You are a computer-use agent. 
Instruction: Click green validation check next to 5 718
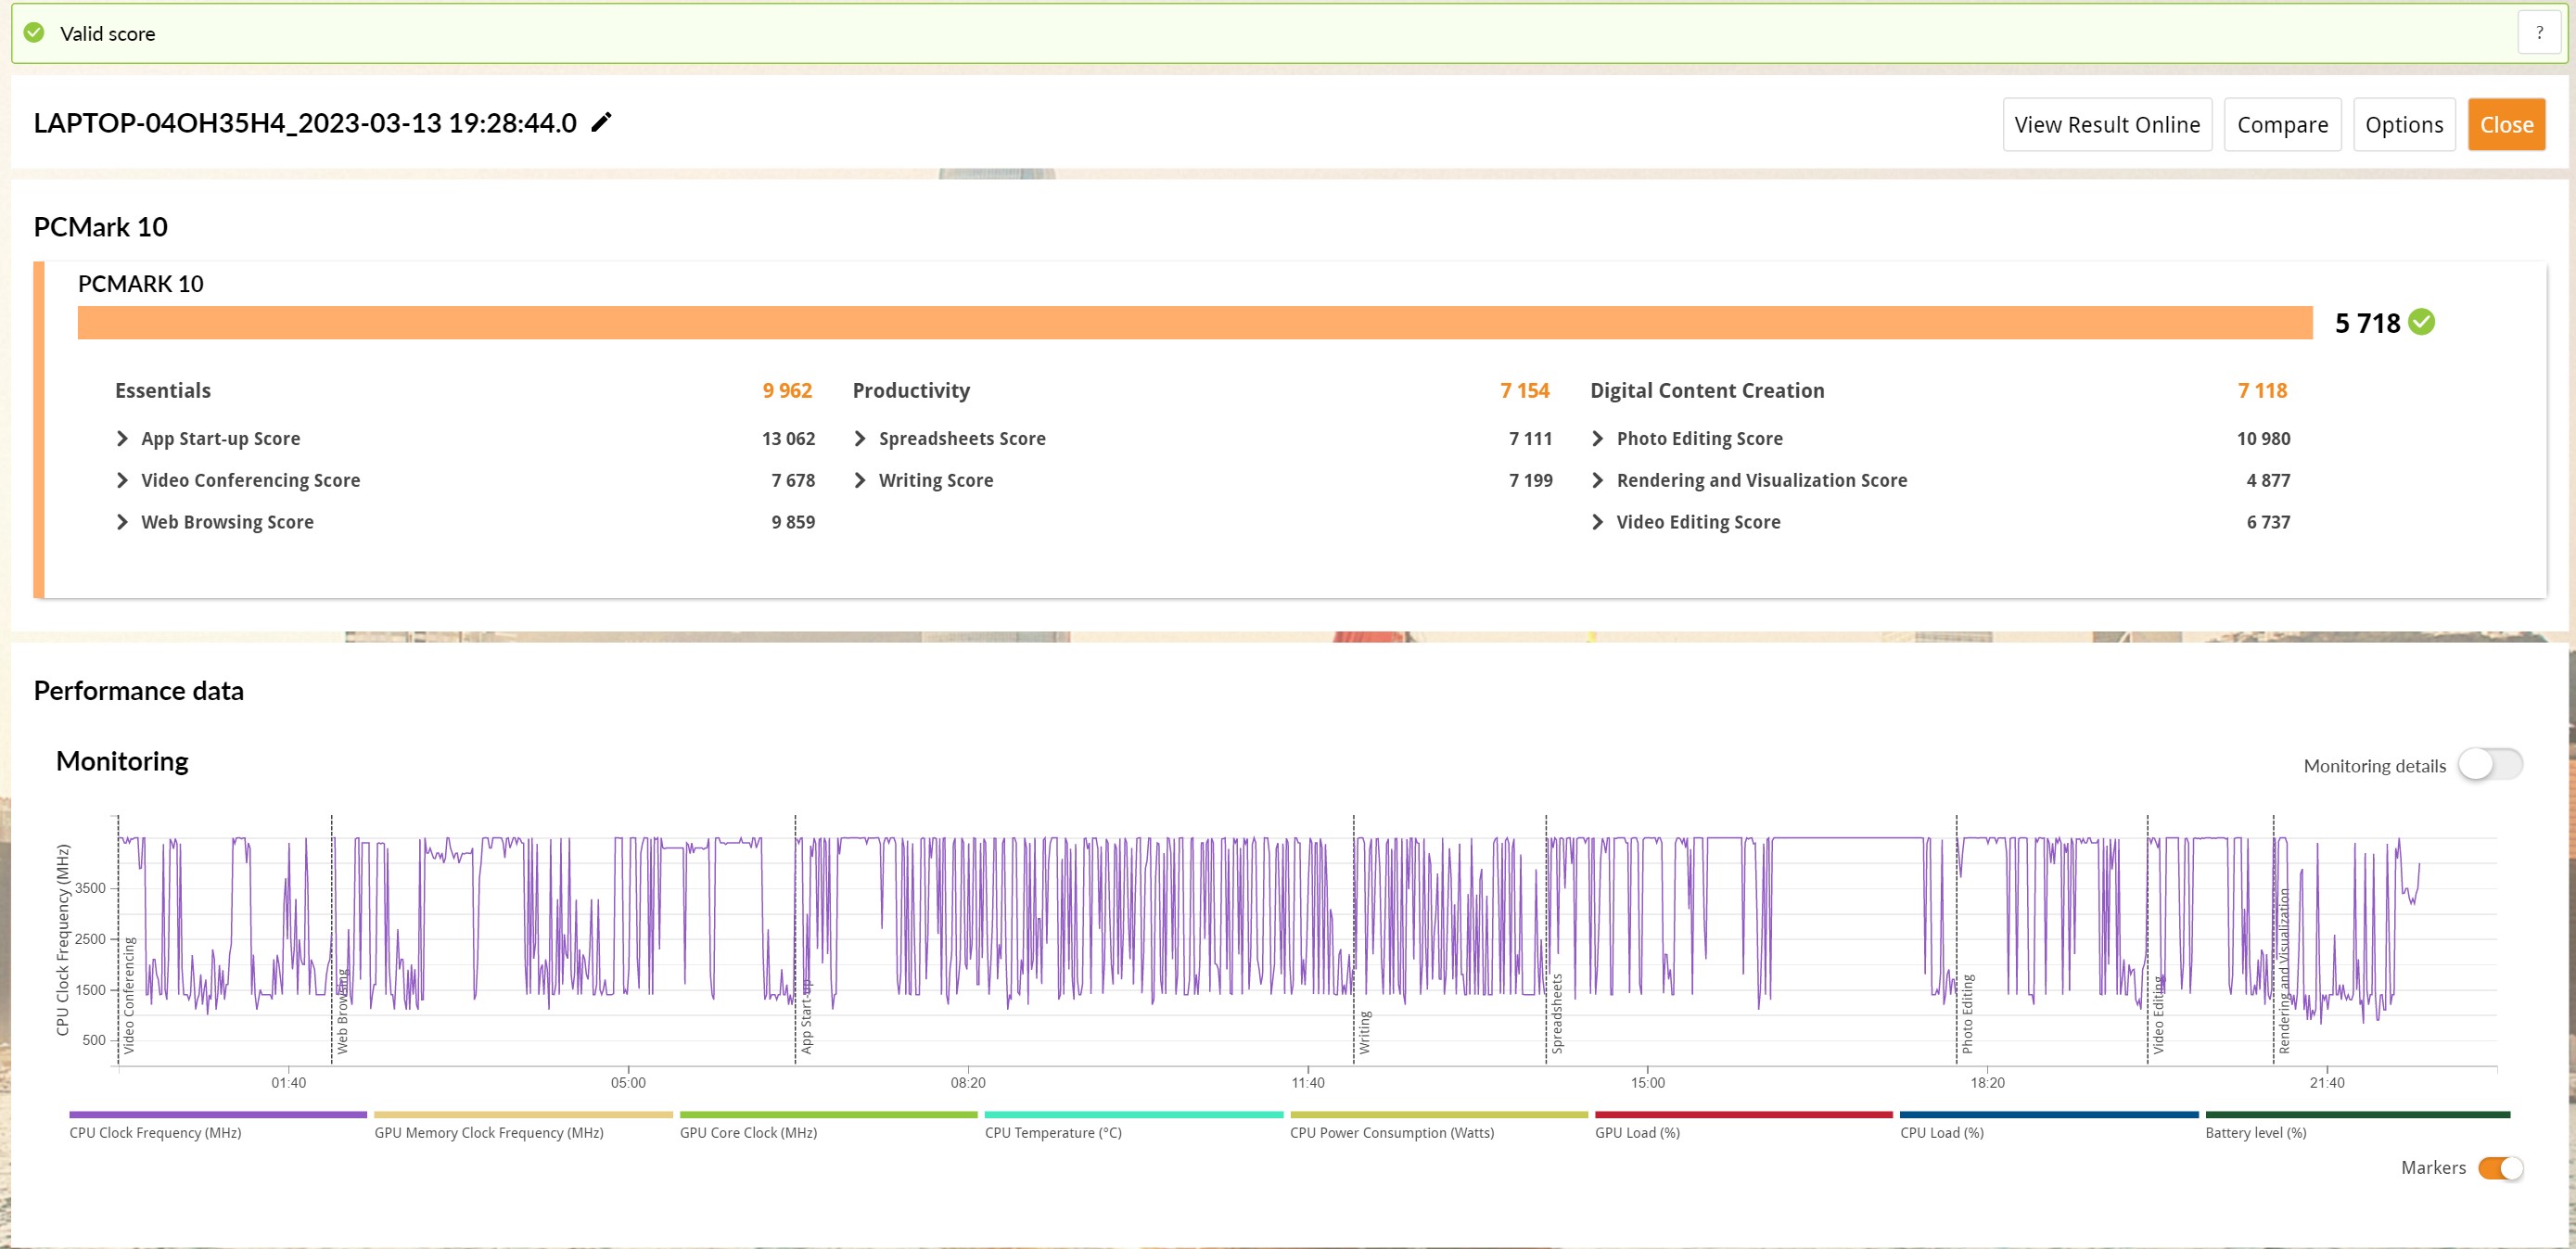(x=2421, y=322)
